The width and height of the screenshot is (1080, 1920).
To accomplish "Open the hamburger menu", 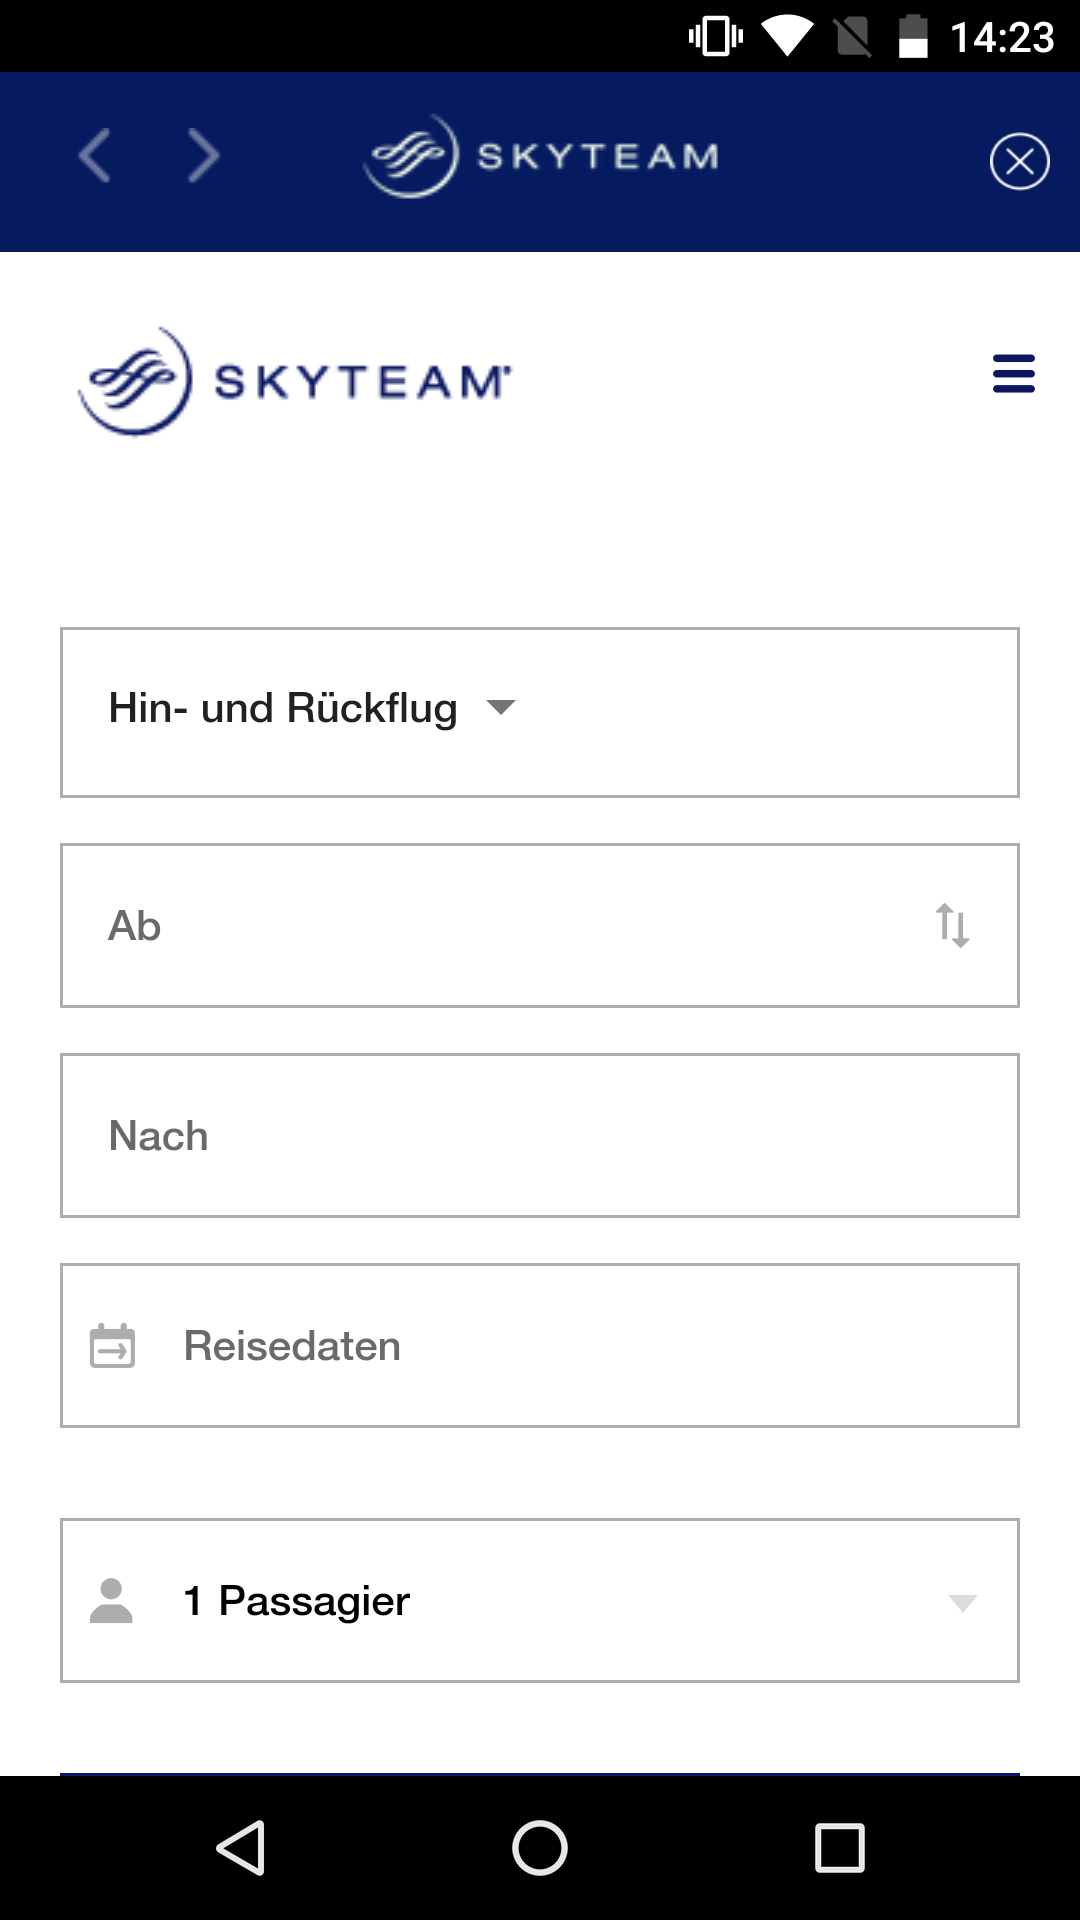I will click(x=1013, y=373).
